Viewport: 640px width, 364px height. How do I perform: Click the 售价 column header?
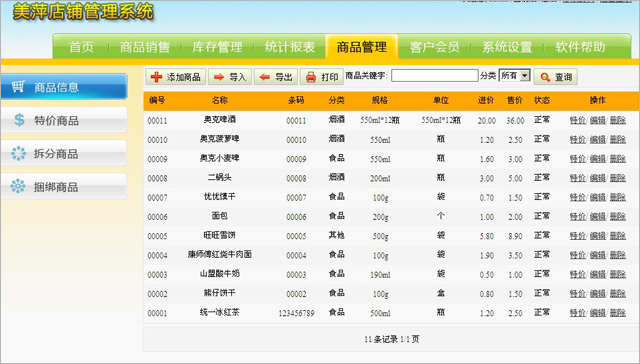tap(515, 100)
